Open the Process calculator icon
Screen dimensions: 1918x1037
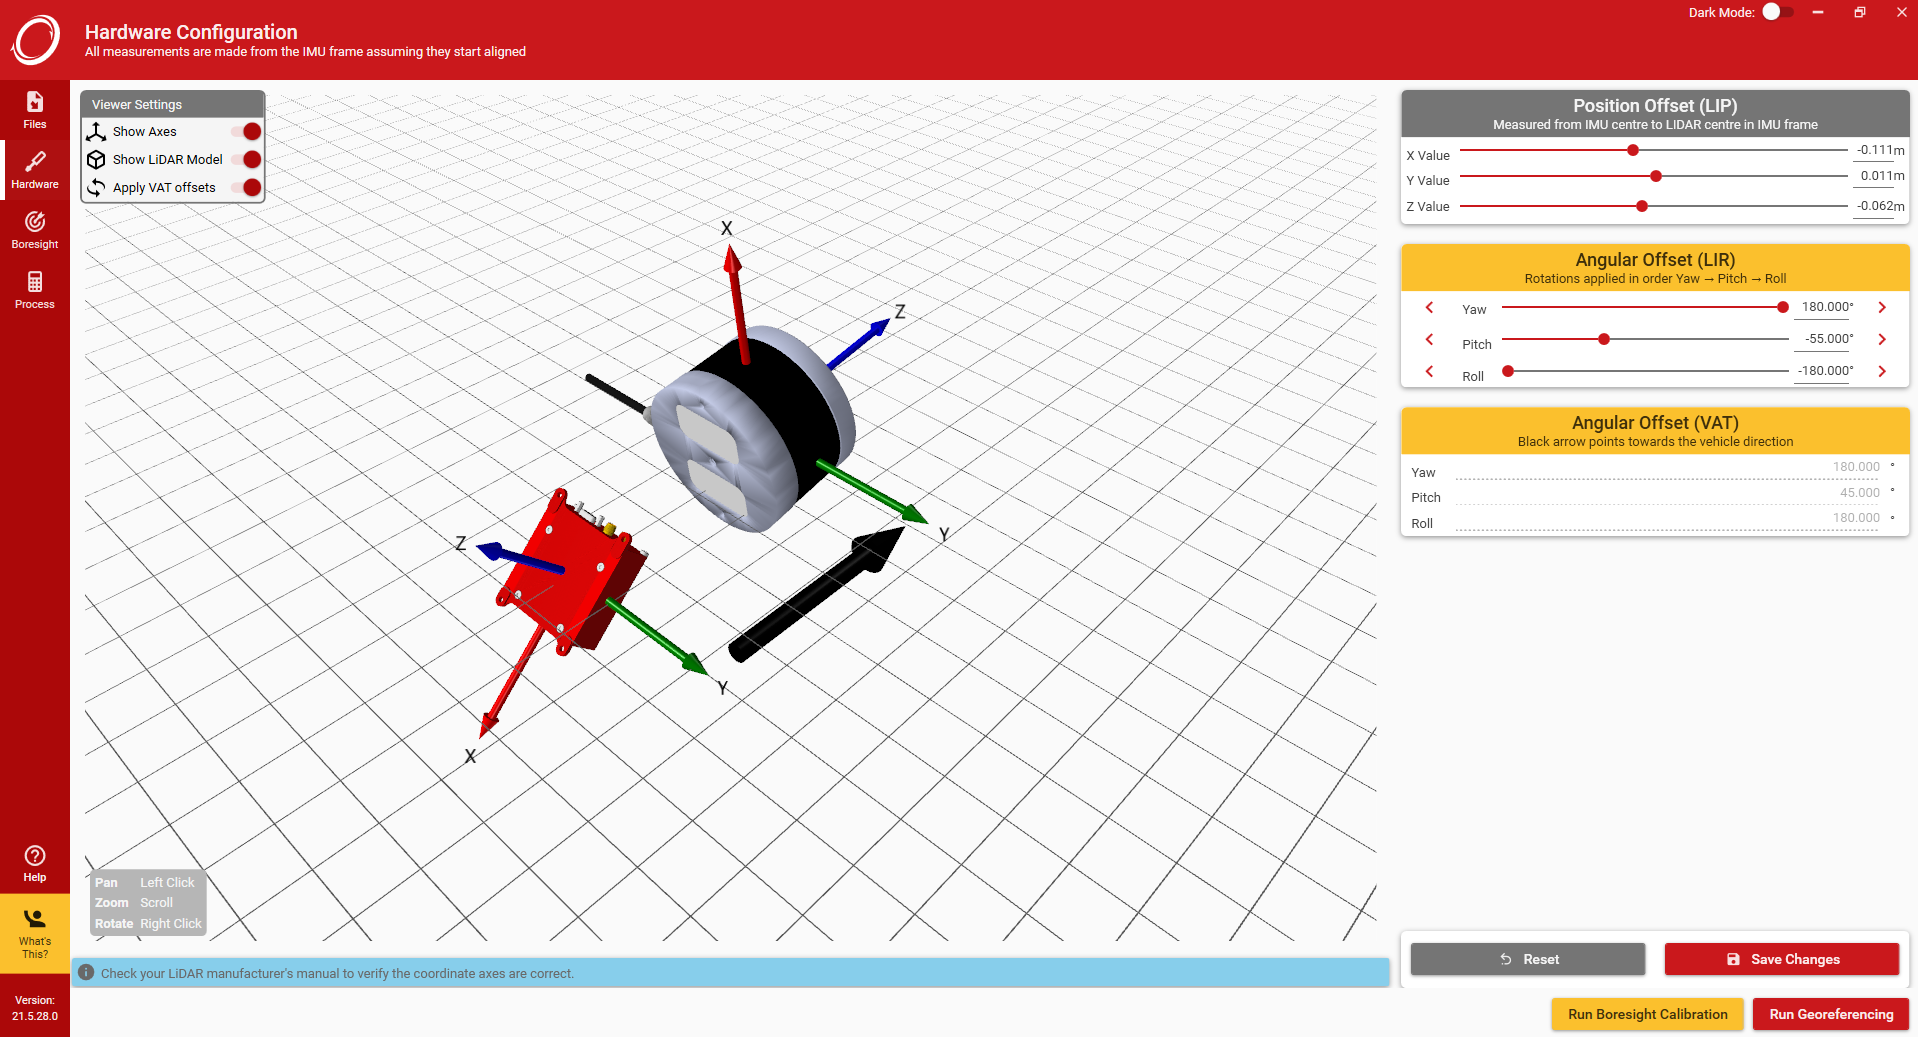(x=35, y=281)
